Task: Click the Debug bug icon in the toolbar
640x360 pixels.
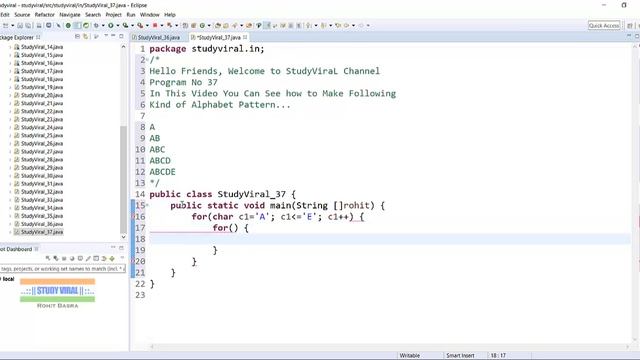Action: 96,25
